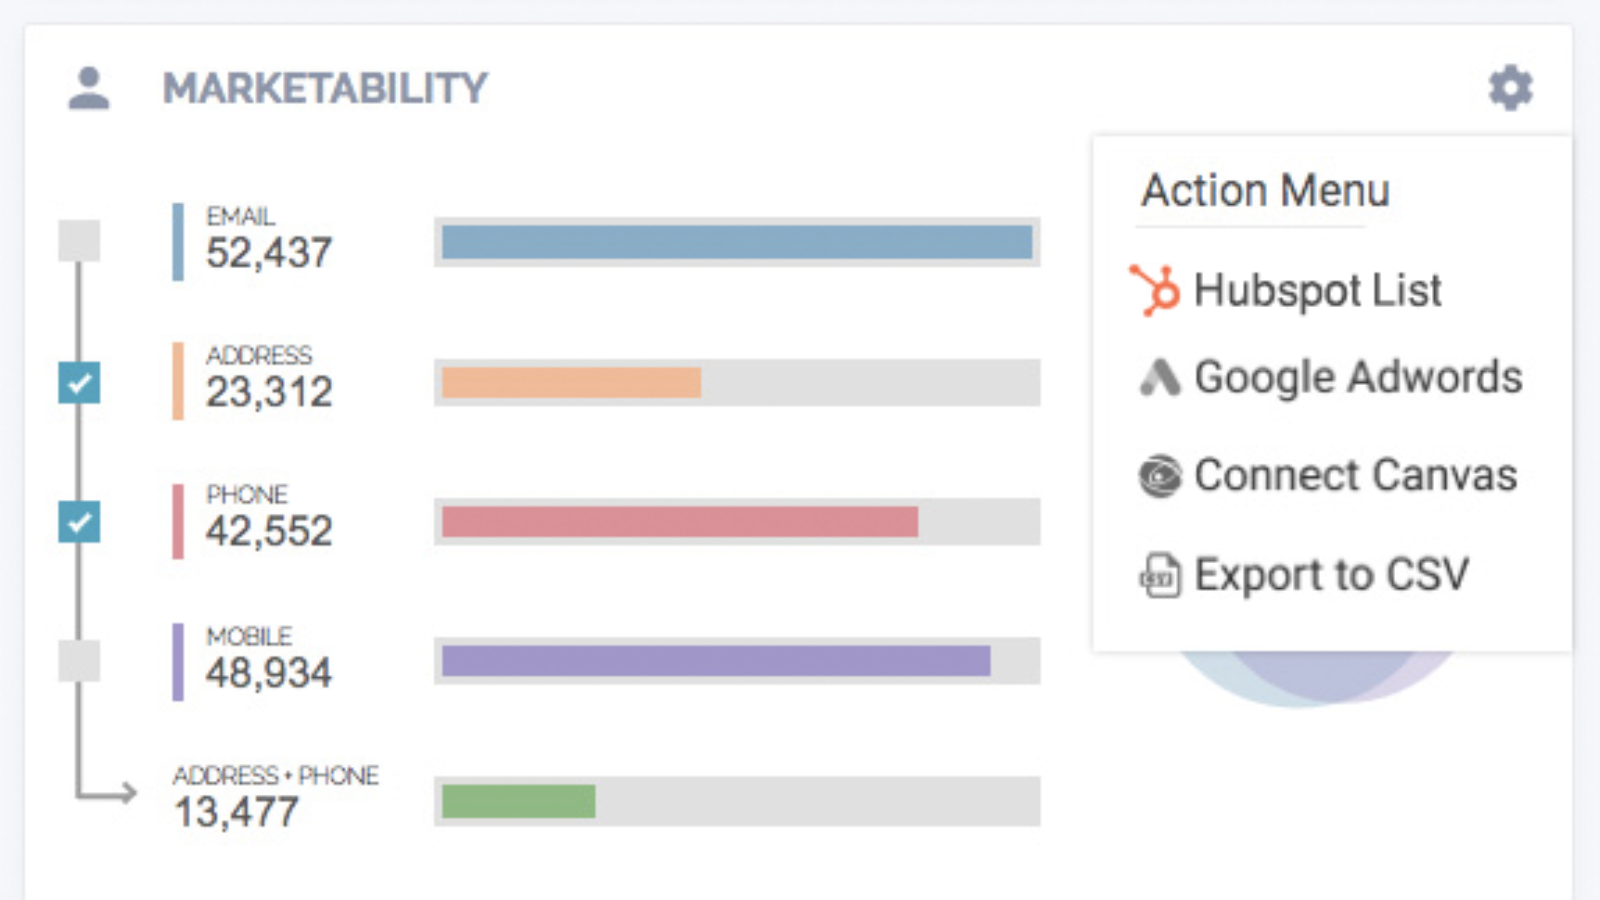1600x900 pixels.
Task: Select Export to CSV option
Action: pyautogui.click(x=1331, y=576)
